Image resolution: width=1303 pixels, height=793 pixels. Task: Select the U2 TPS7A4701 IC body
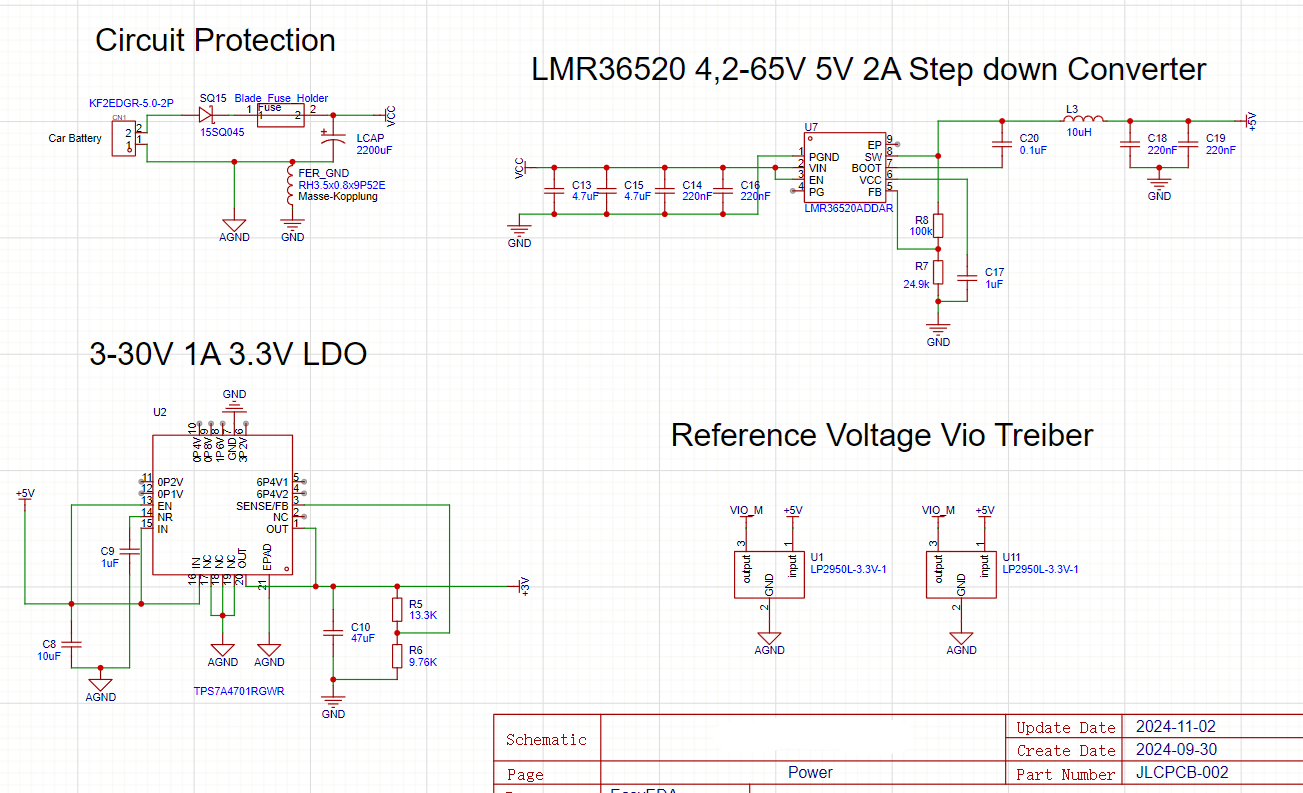pyautogui.click(x=222, y=505)
